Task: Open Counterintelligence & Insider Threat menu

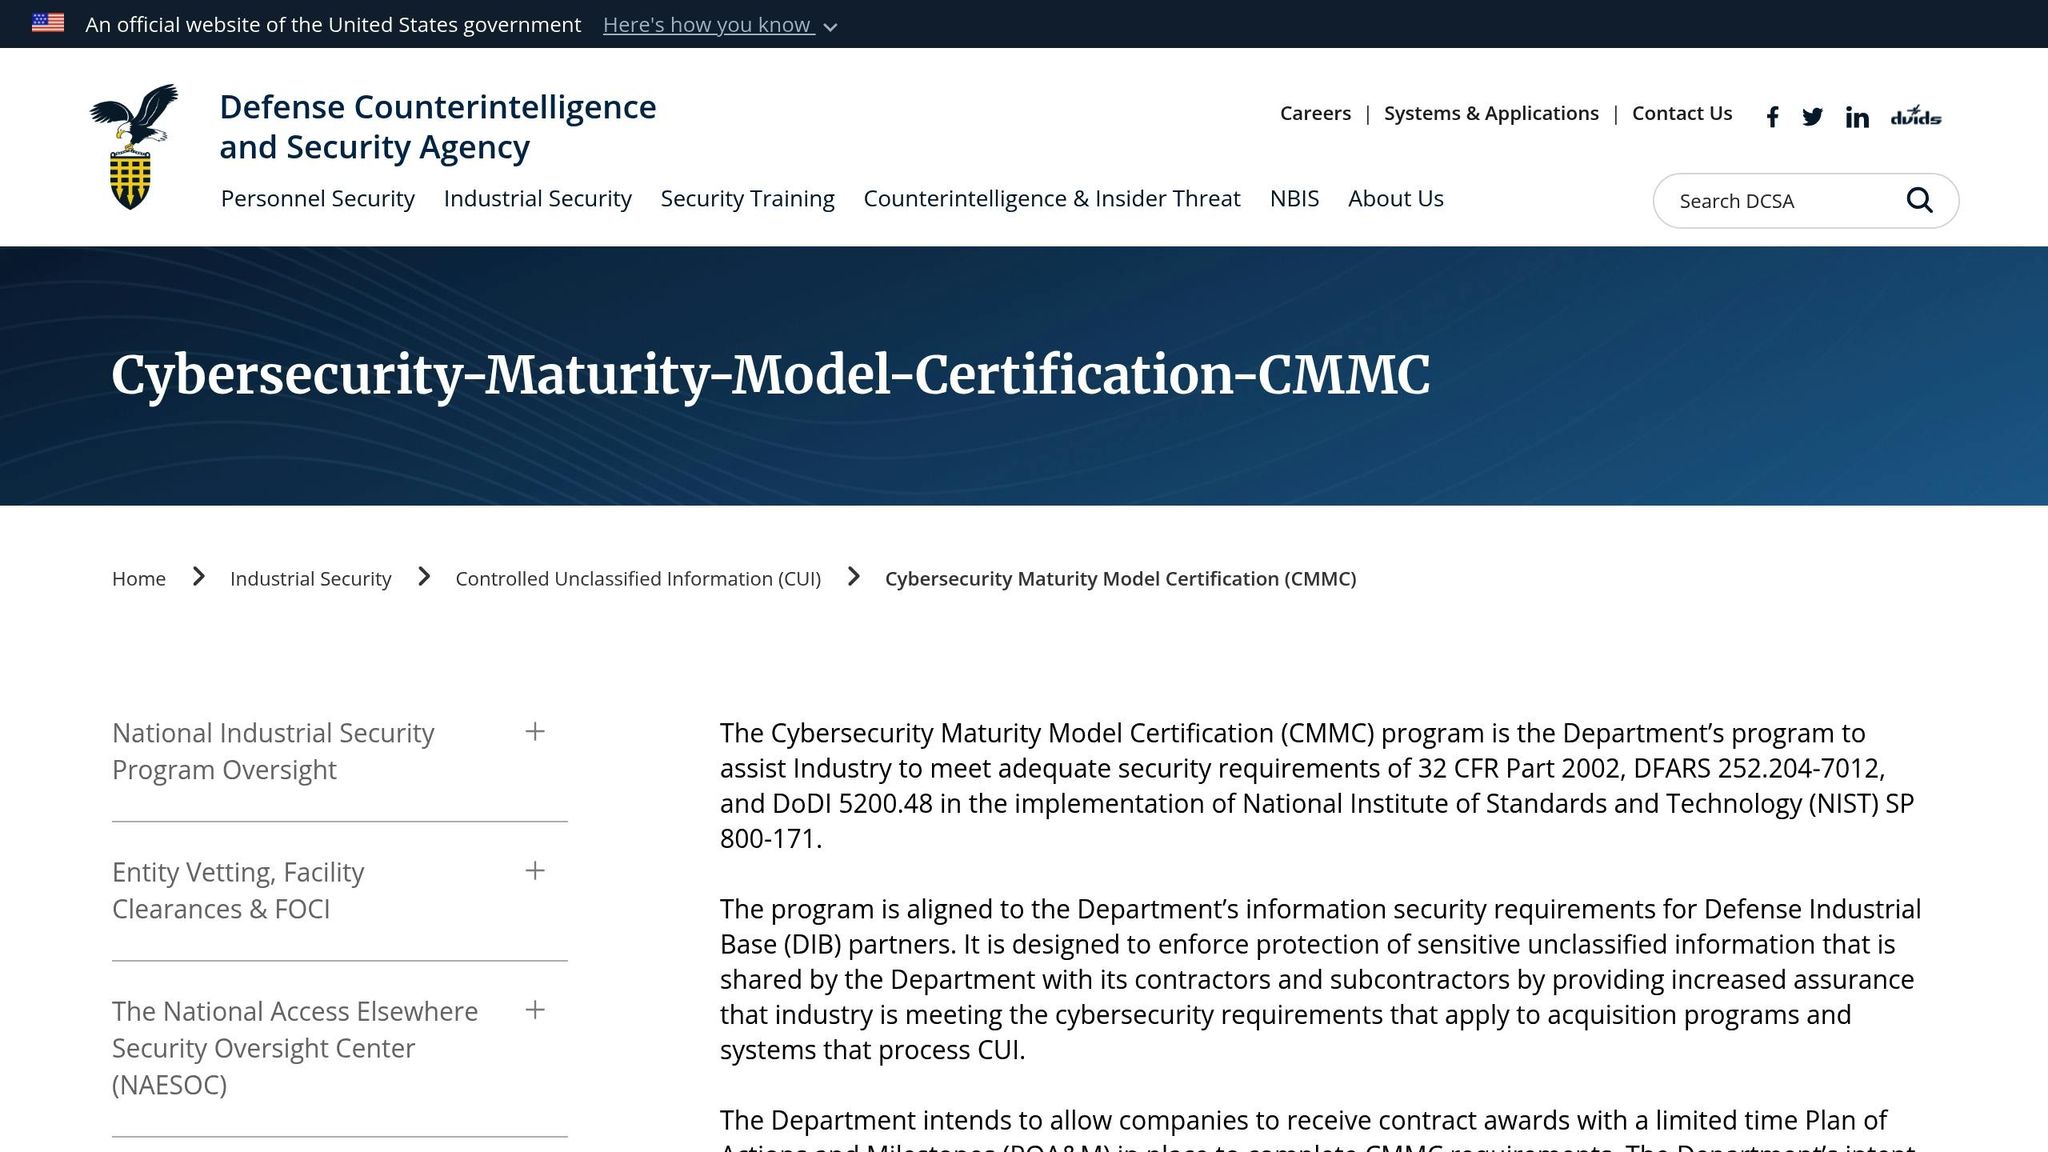Action: pyautogui.click(x=1052, y=199)
